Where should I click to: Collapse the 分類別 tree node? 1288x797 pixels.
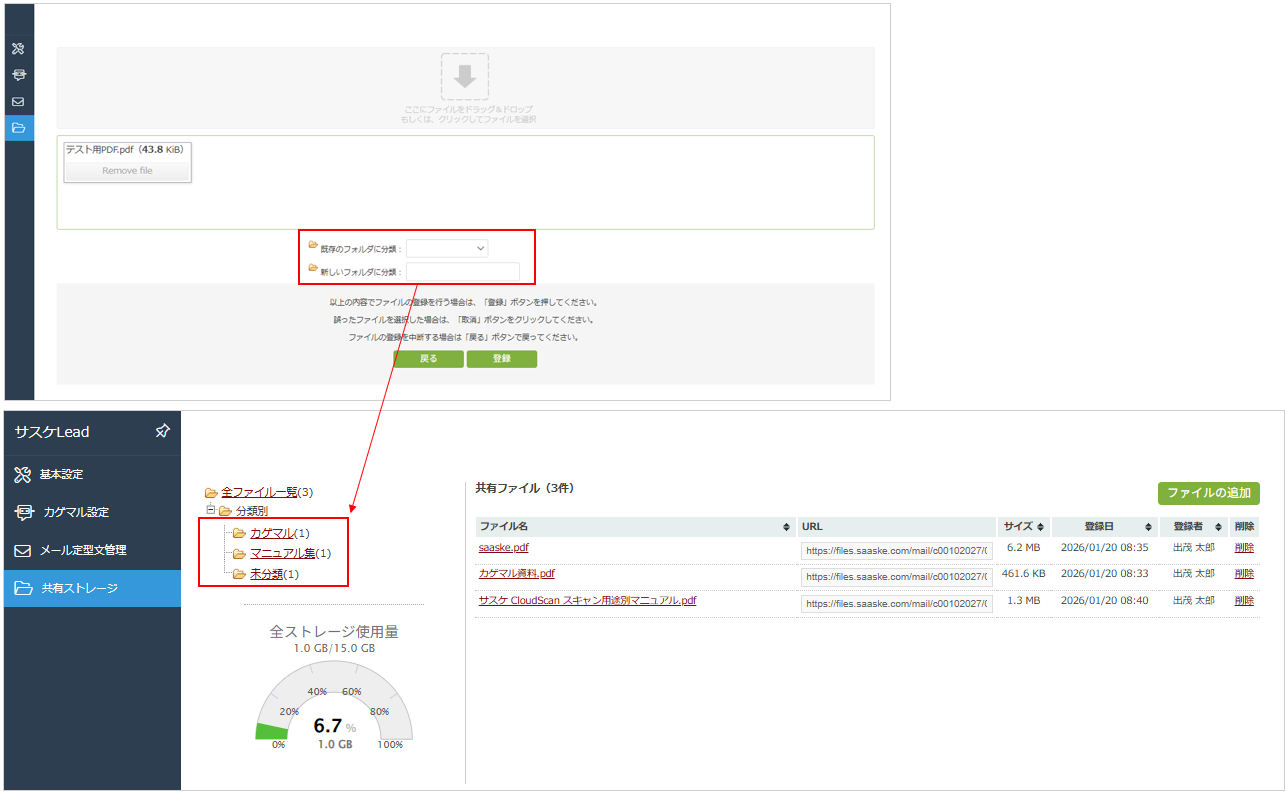[x=211, y=510]
